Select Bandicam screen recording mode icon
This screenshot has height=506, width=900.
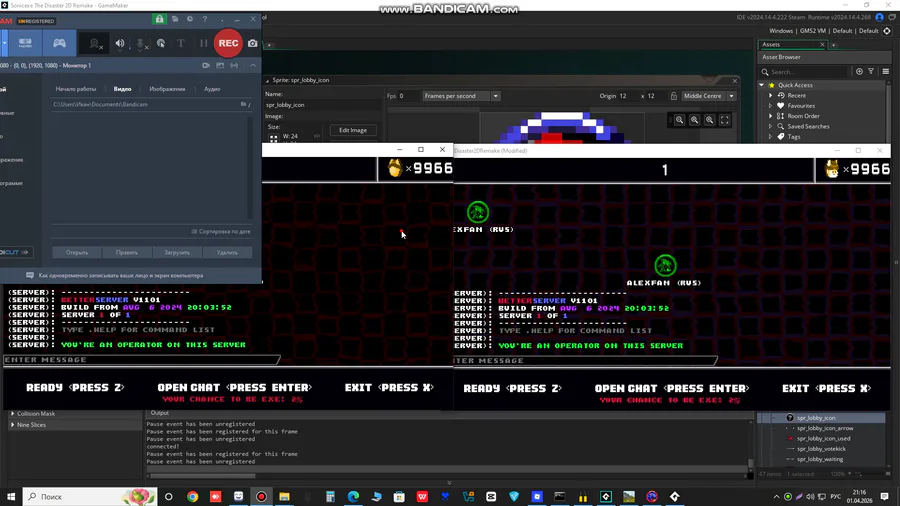[x=25, y=43]
